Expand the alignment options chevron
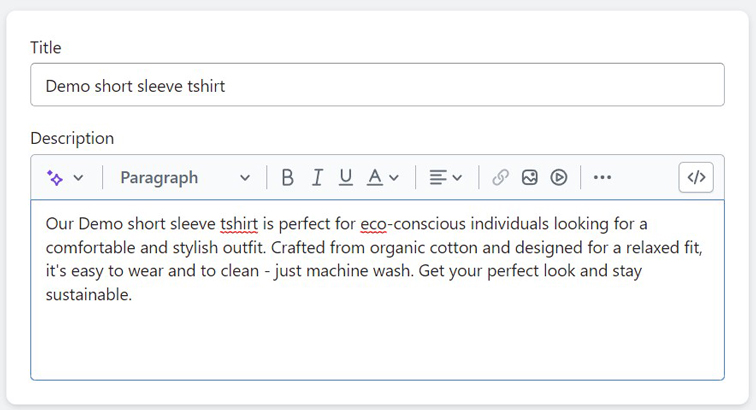This screenshot has height=410, width=756. 458,178
